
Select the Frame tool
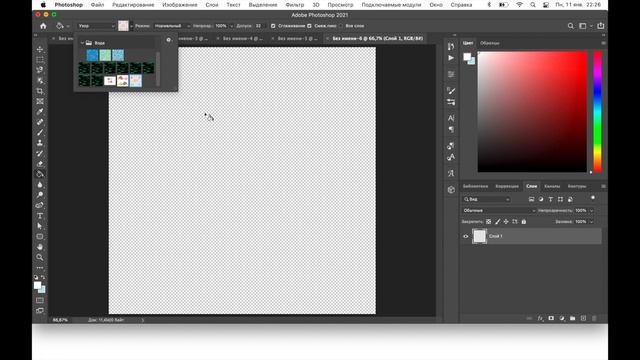[x=40, y=101]
